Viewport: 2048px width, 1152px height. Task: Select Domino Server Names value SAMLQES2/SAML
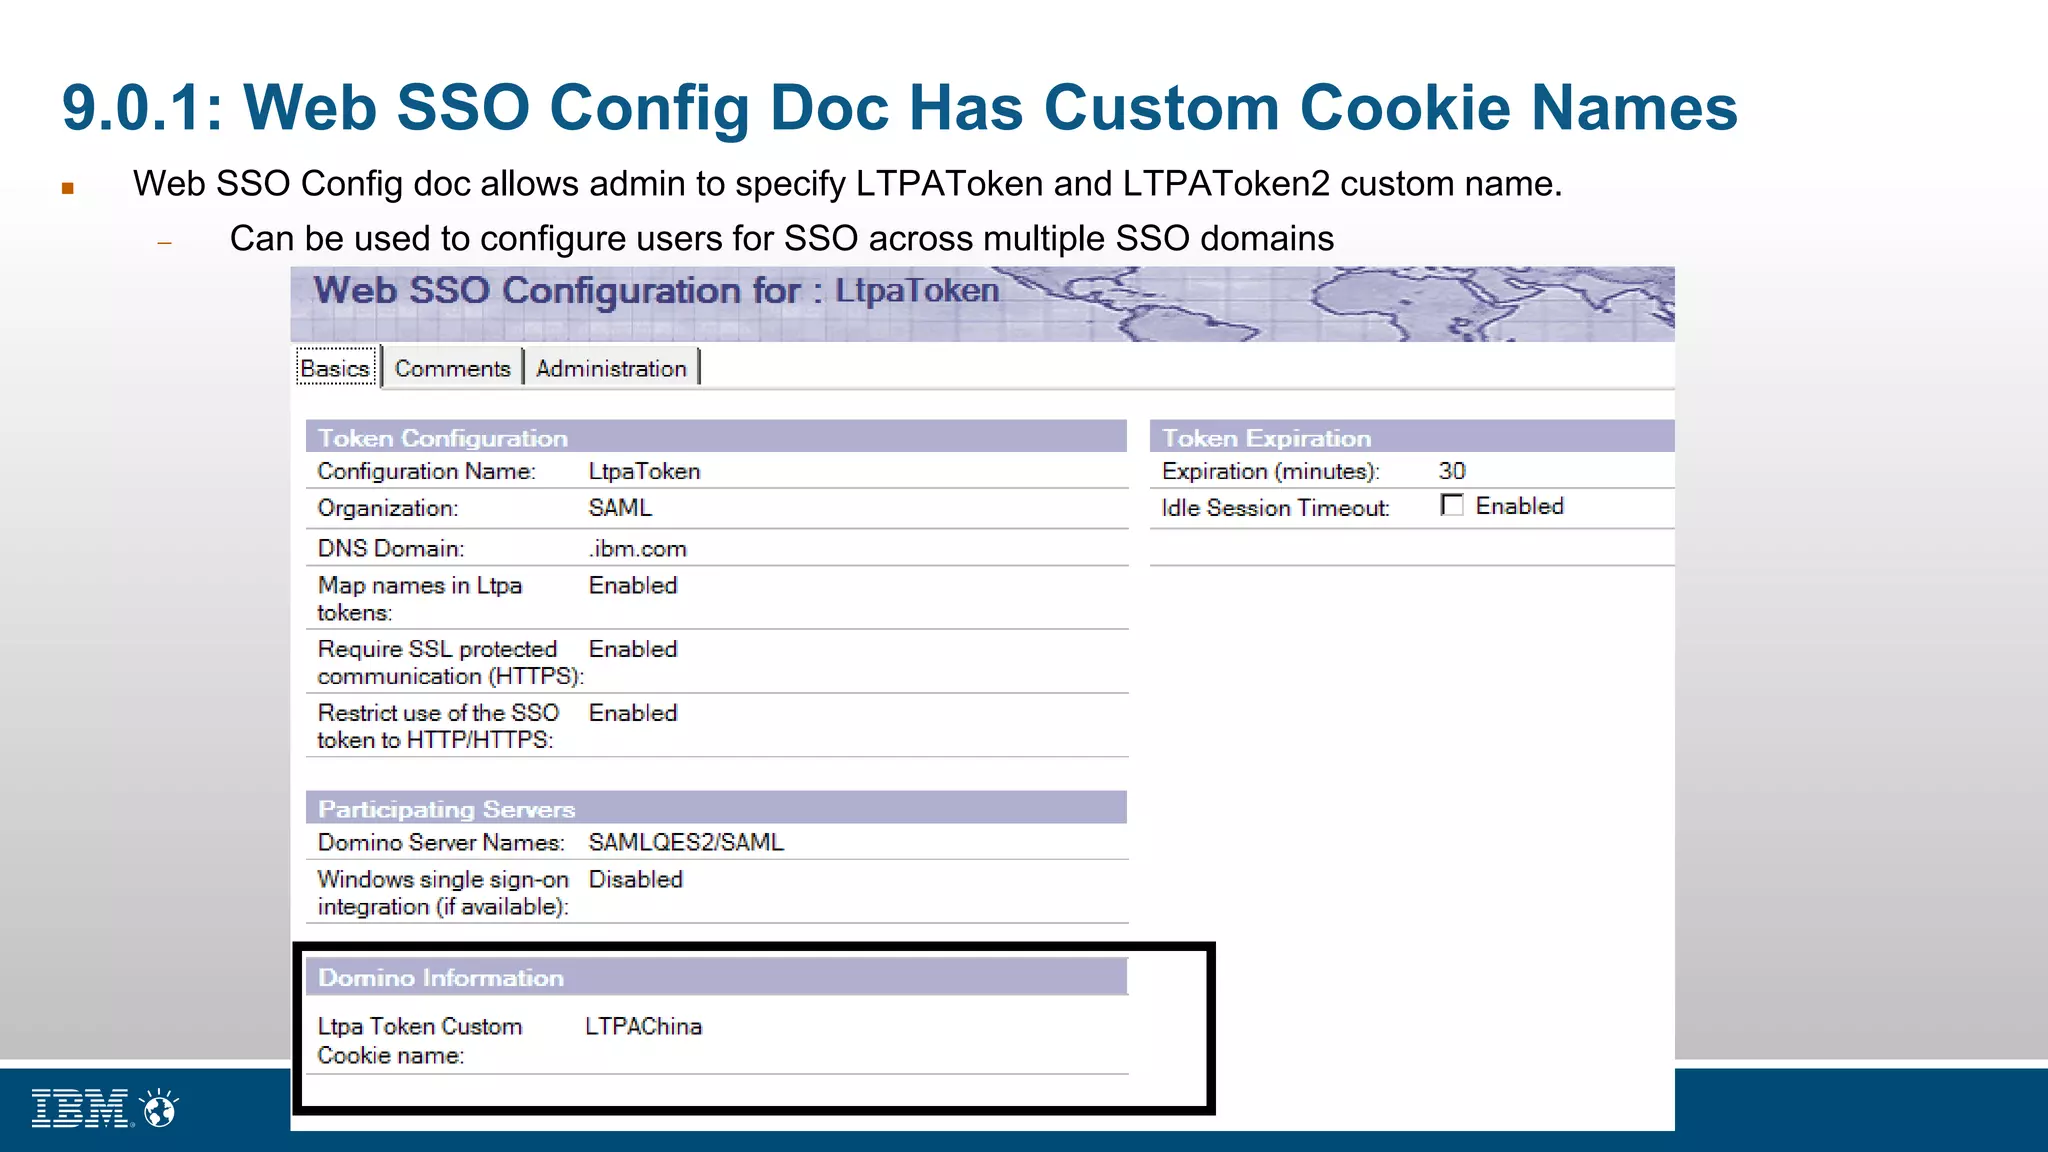click(x=686, y=842)
